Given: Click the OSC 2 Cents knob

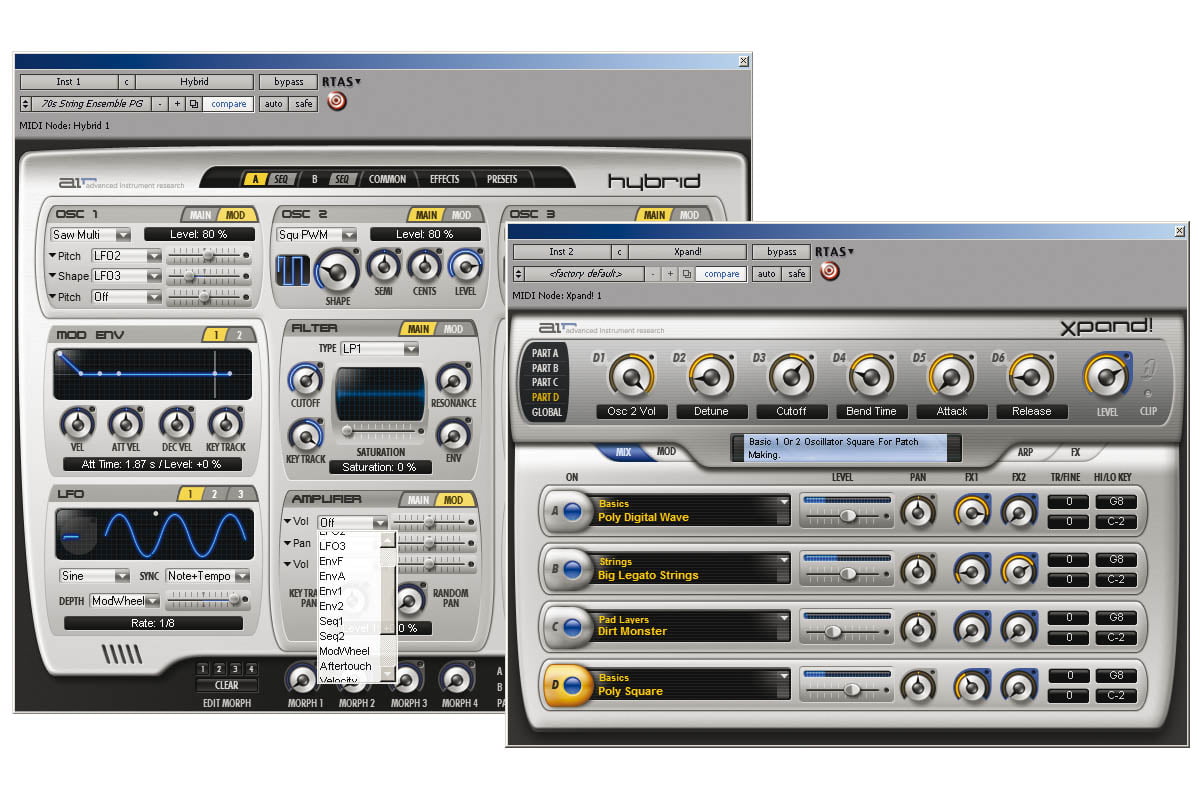Looking at the screenshot, I should [x=424, y=266].
